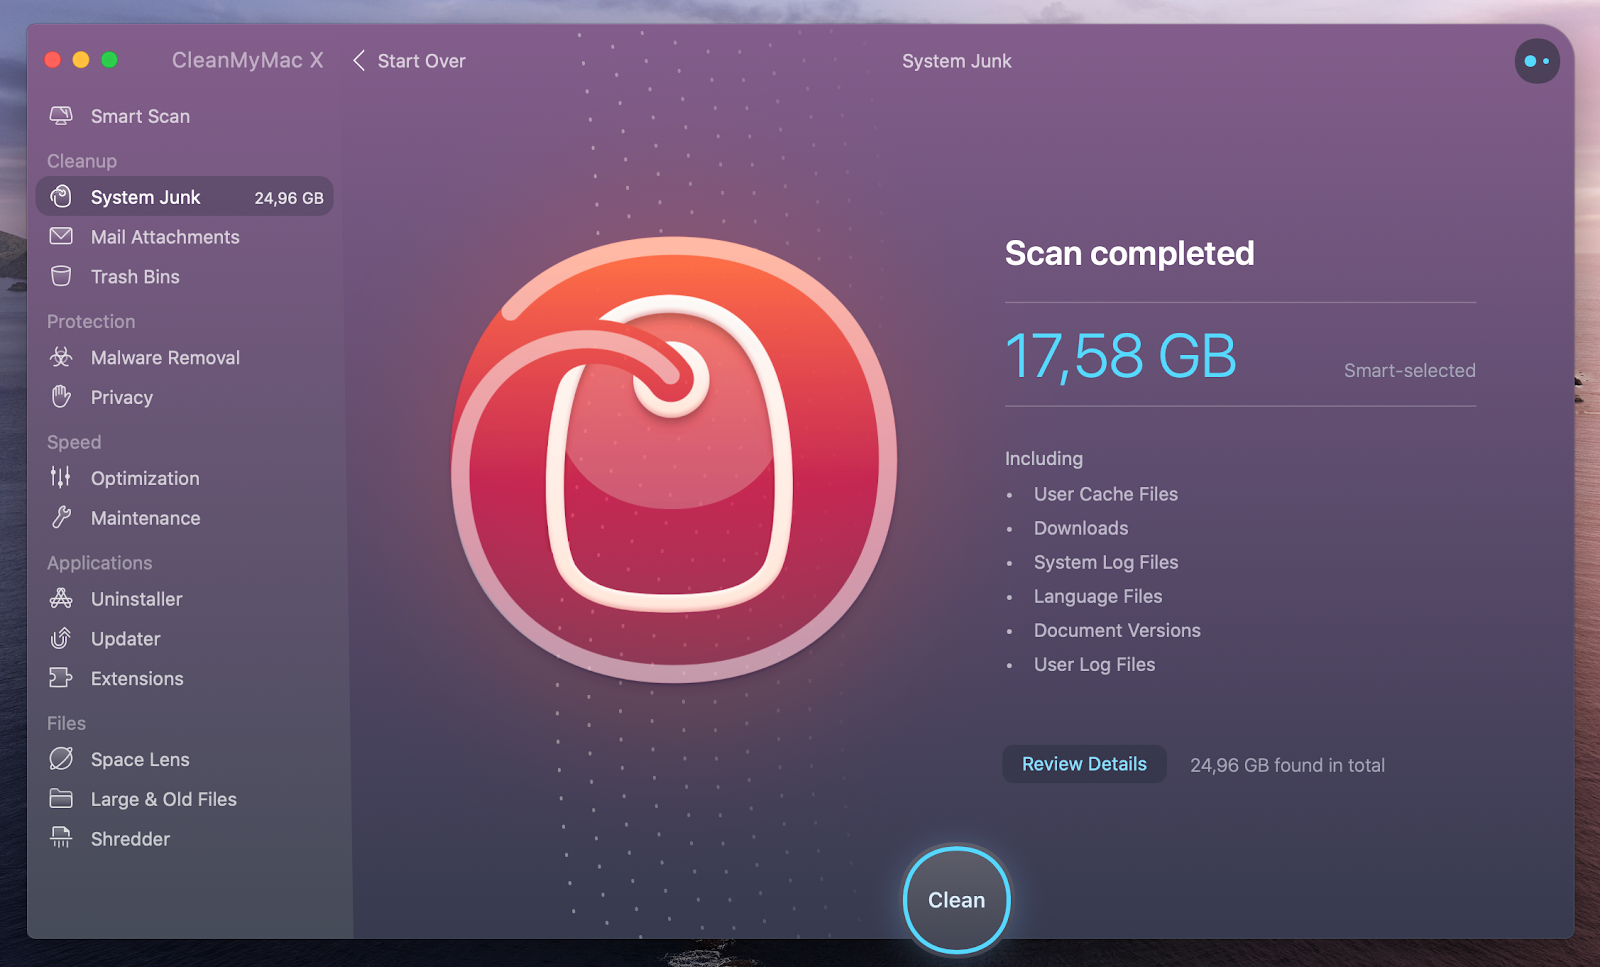Open Trash Bins module
The image size is (1600, 967).
135,277
